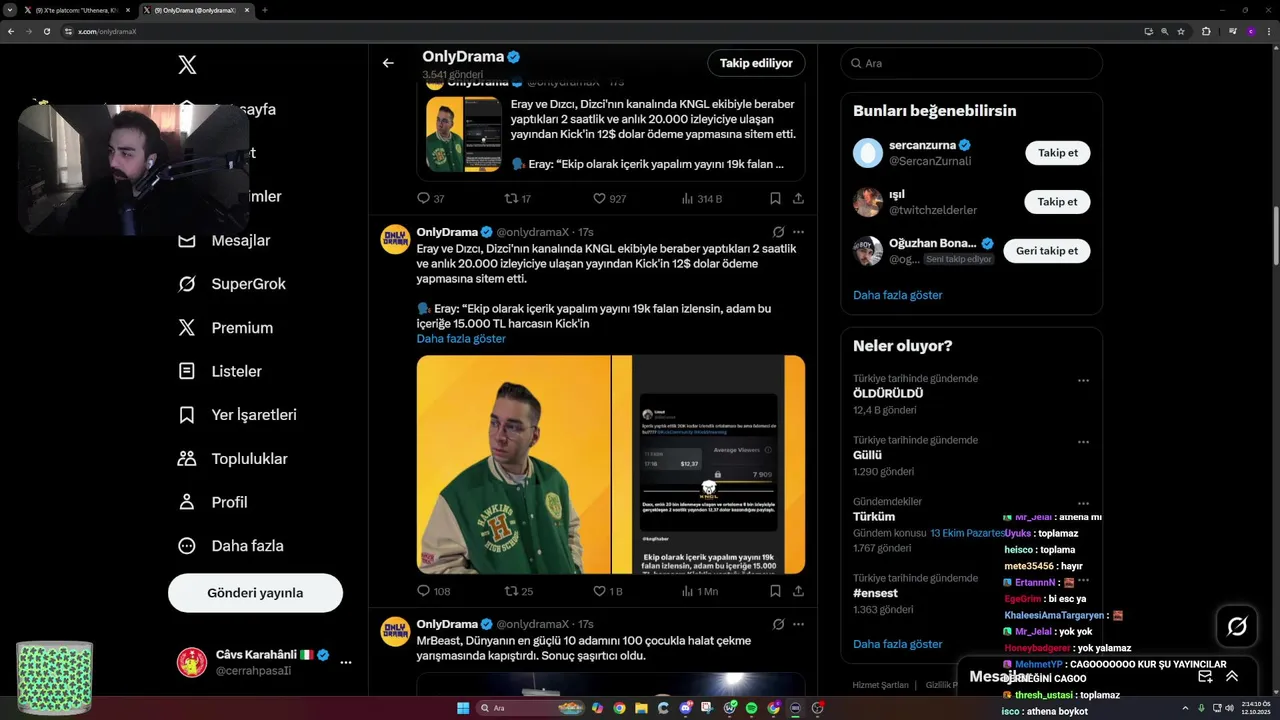Screen dimensions: 1280x720
Task: Click Daha fazla göster under suggested accounts
Action: tap(897, 295)
